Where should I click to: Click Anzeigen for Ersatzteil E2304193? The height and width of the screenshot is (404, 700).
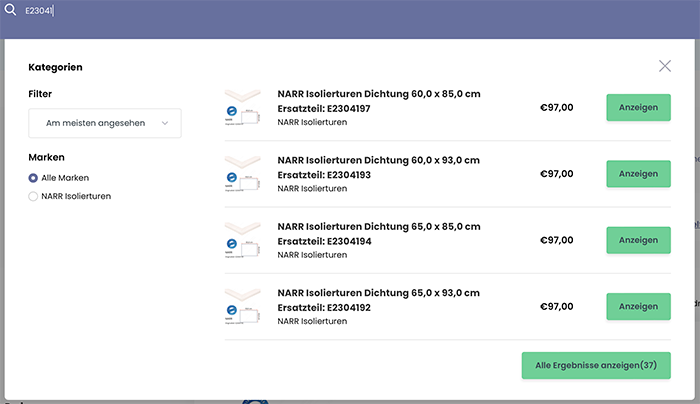tap(638, 174)
